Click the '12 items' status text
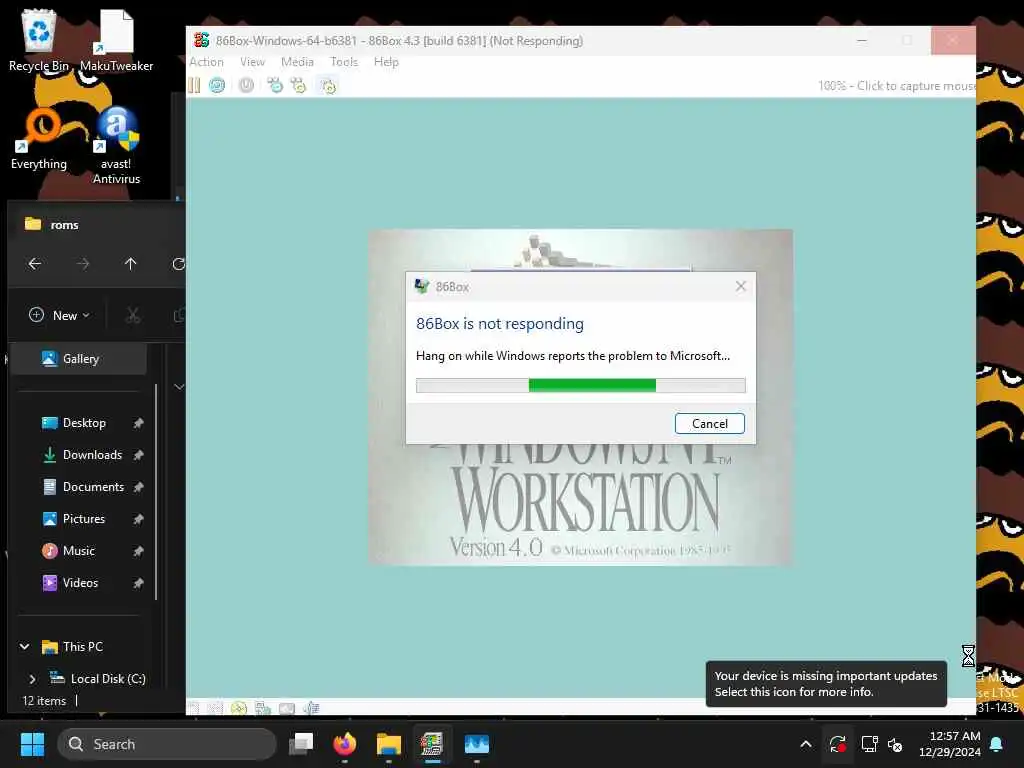1024x768 pixels. coord(44,701)
